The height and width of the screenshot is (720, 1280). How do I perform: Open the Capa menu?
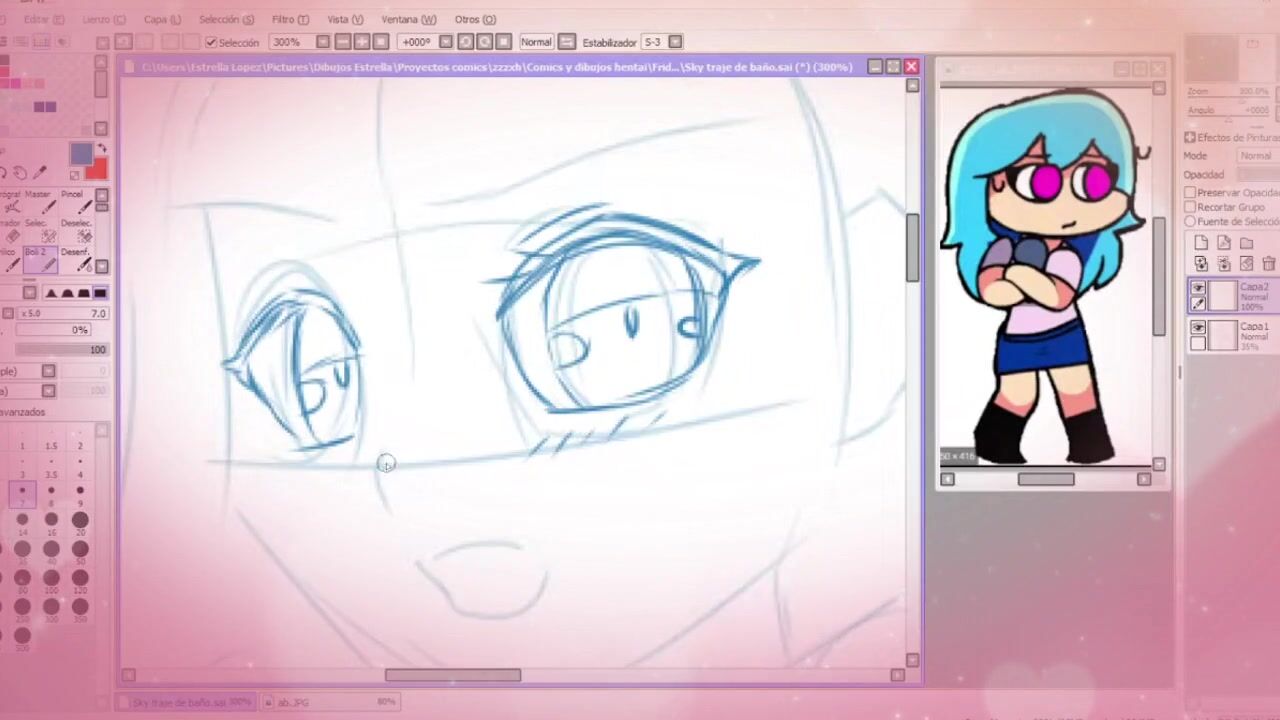coord(162,19)
